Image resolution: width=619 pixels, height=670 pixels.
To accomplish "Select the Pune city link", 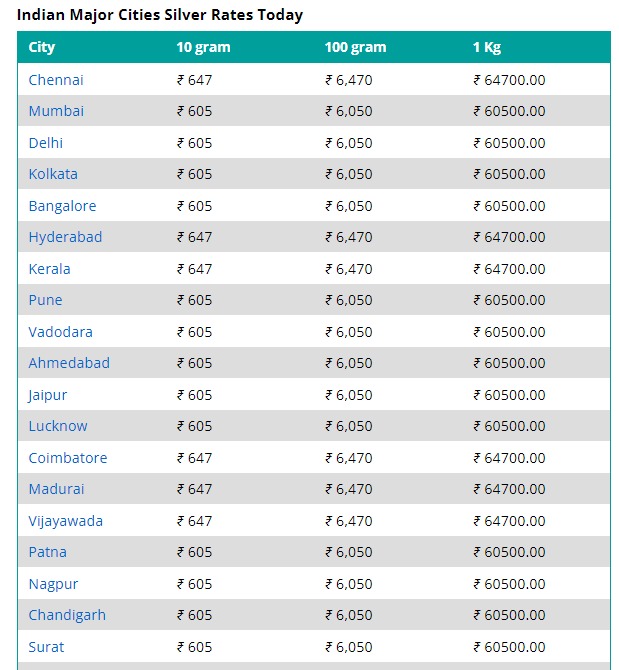I will click(x=45, y=300).
